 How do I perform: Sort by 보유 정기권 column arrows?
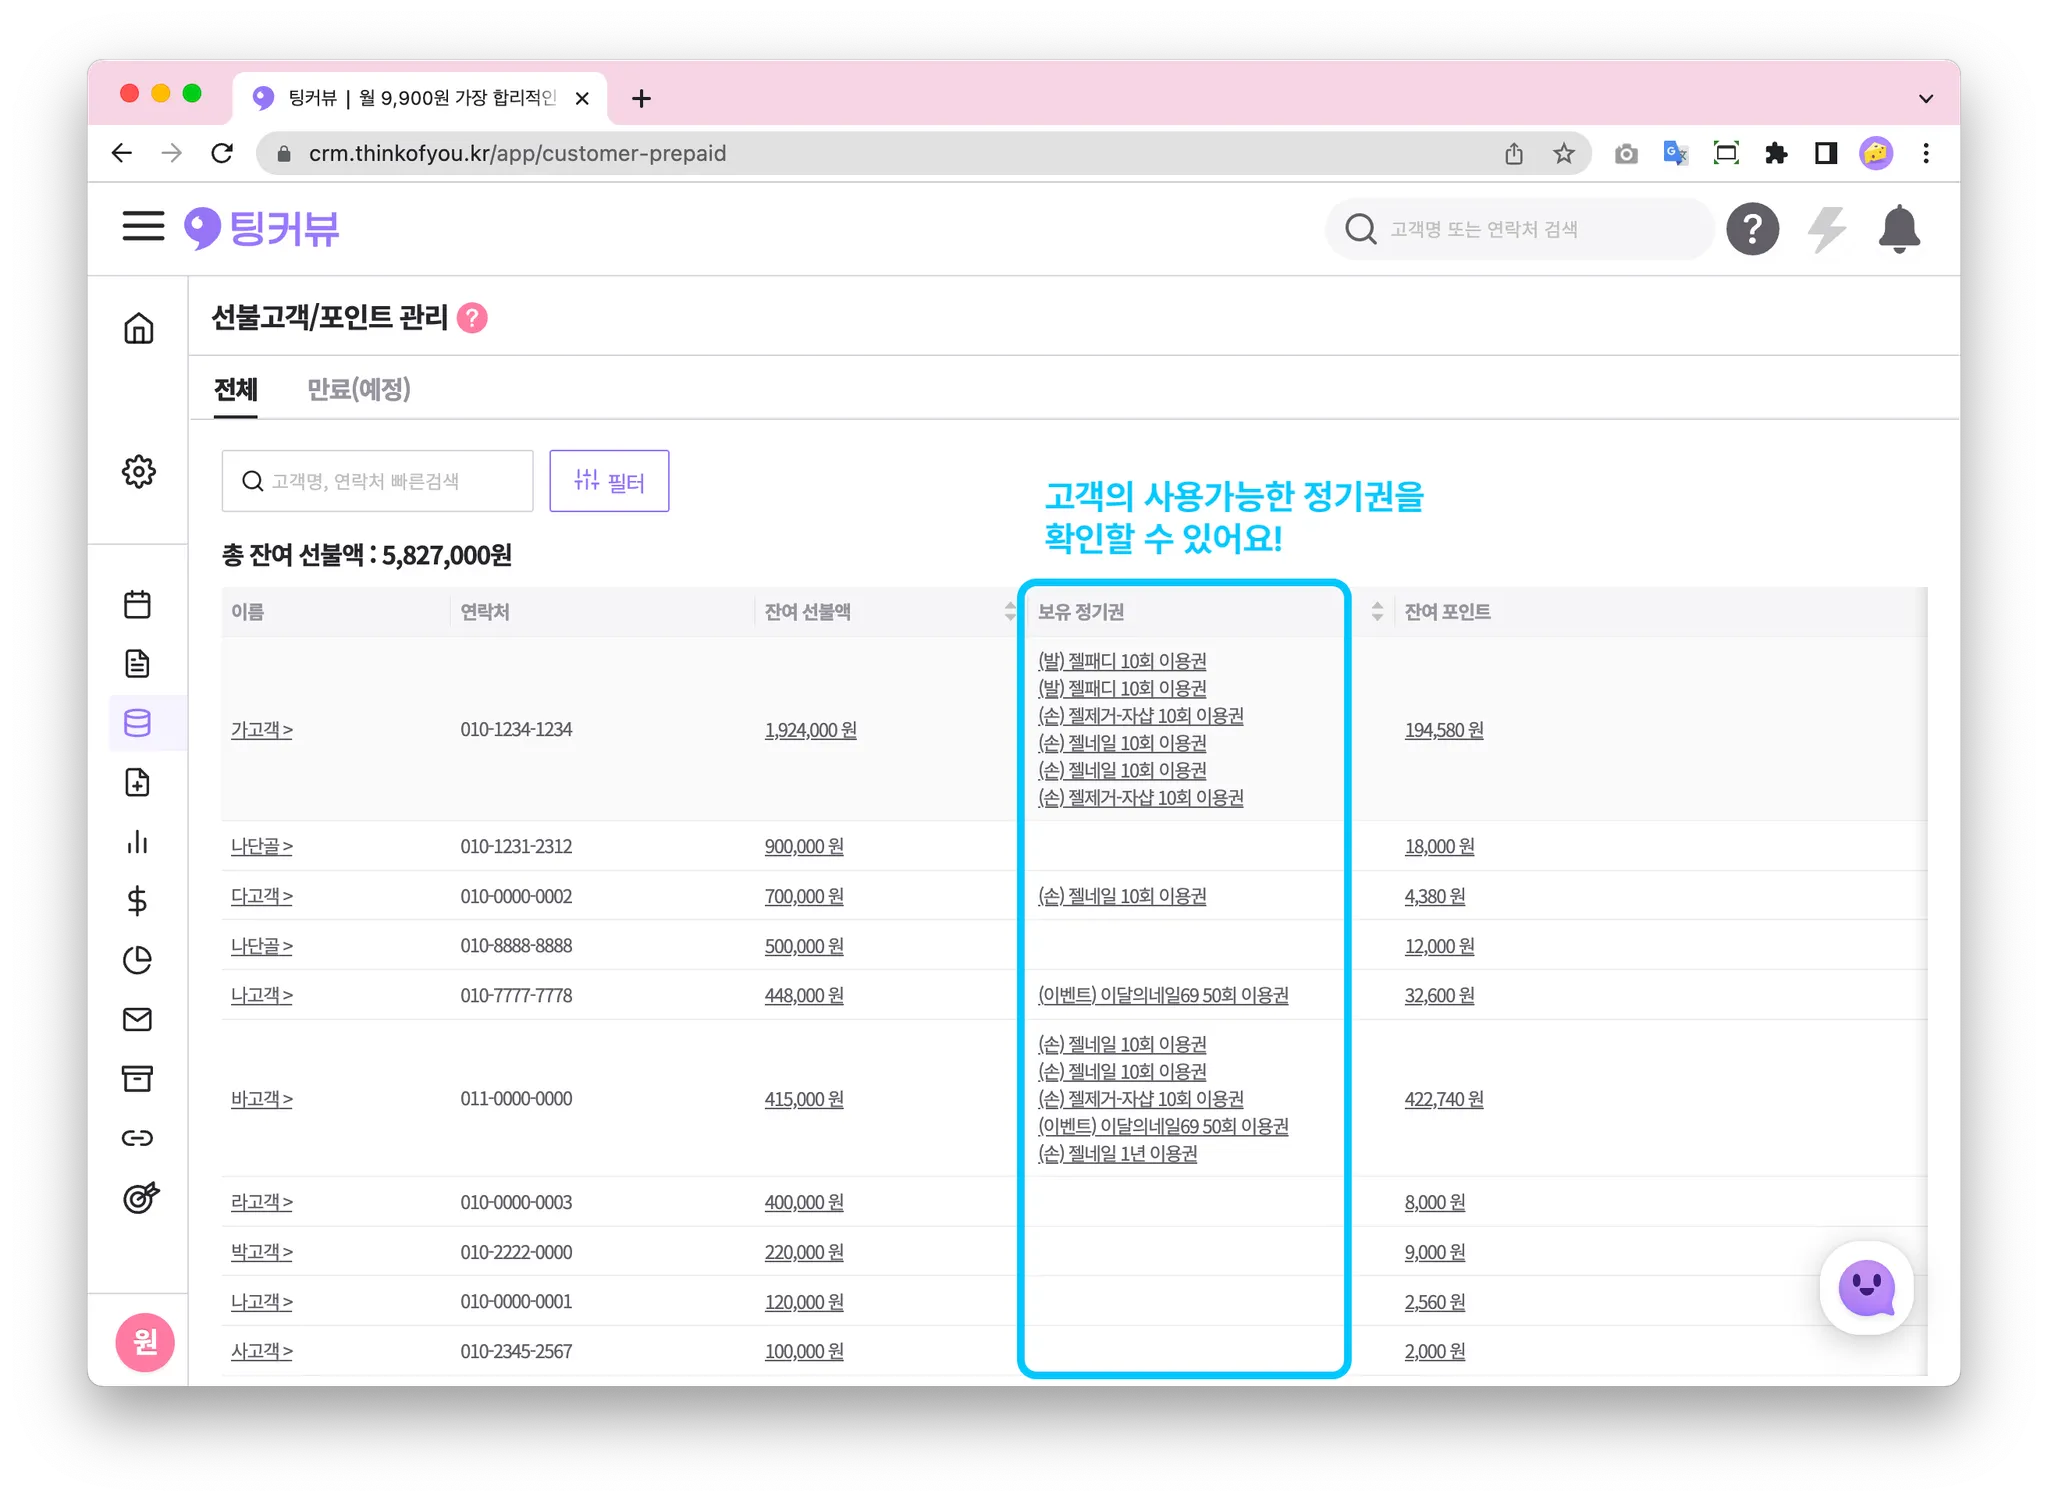point(1377,612)
